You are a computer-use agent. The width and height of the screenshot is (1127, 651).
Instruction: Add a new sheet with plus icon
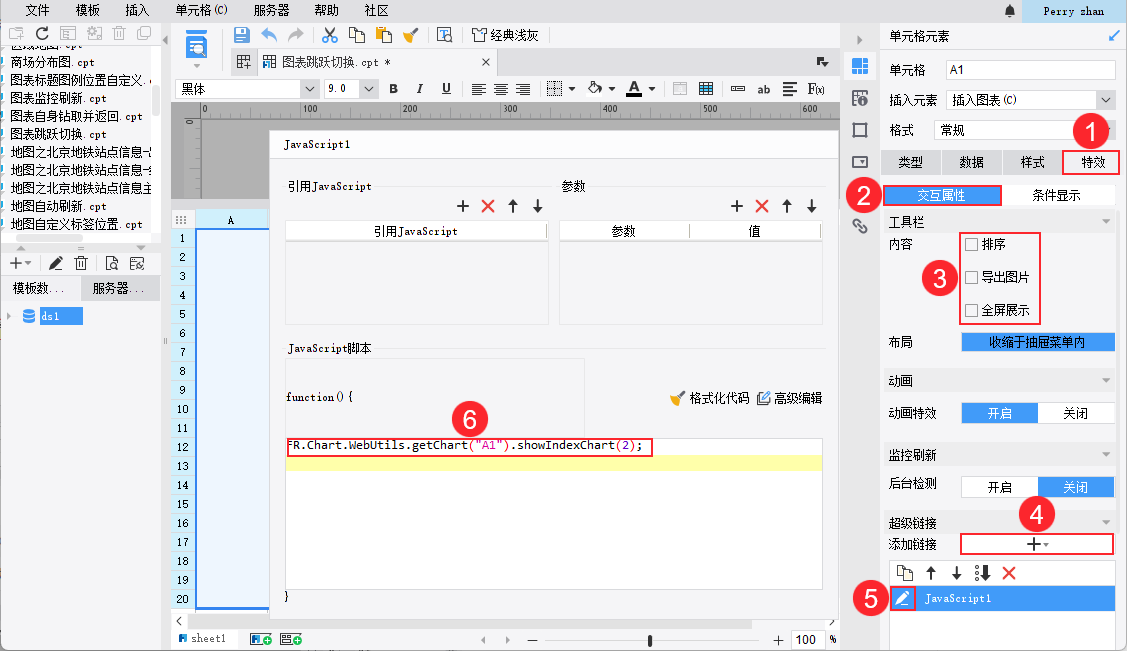[x=261, y=639]
